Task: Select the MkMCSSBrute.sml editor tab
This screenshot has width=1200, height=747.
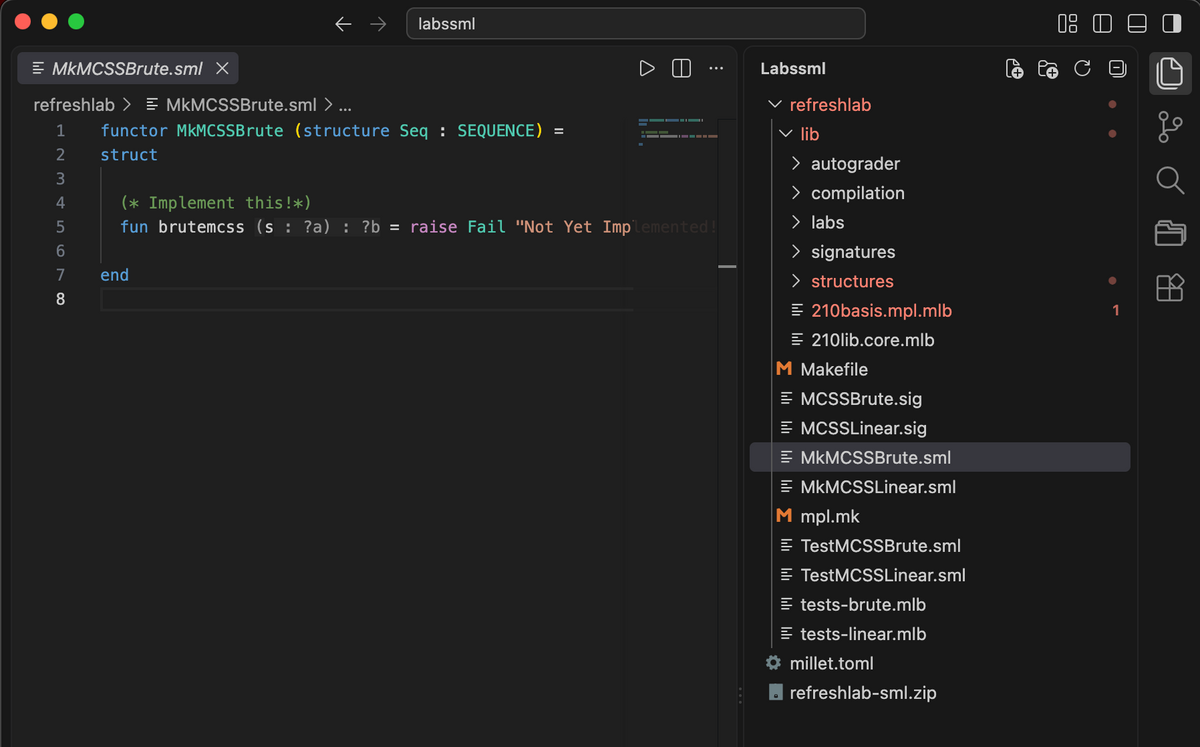Action: pyautogui.click(x=128, y=69)
